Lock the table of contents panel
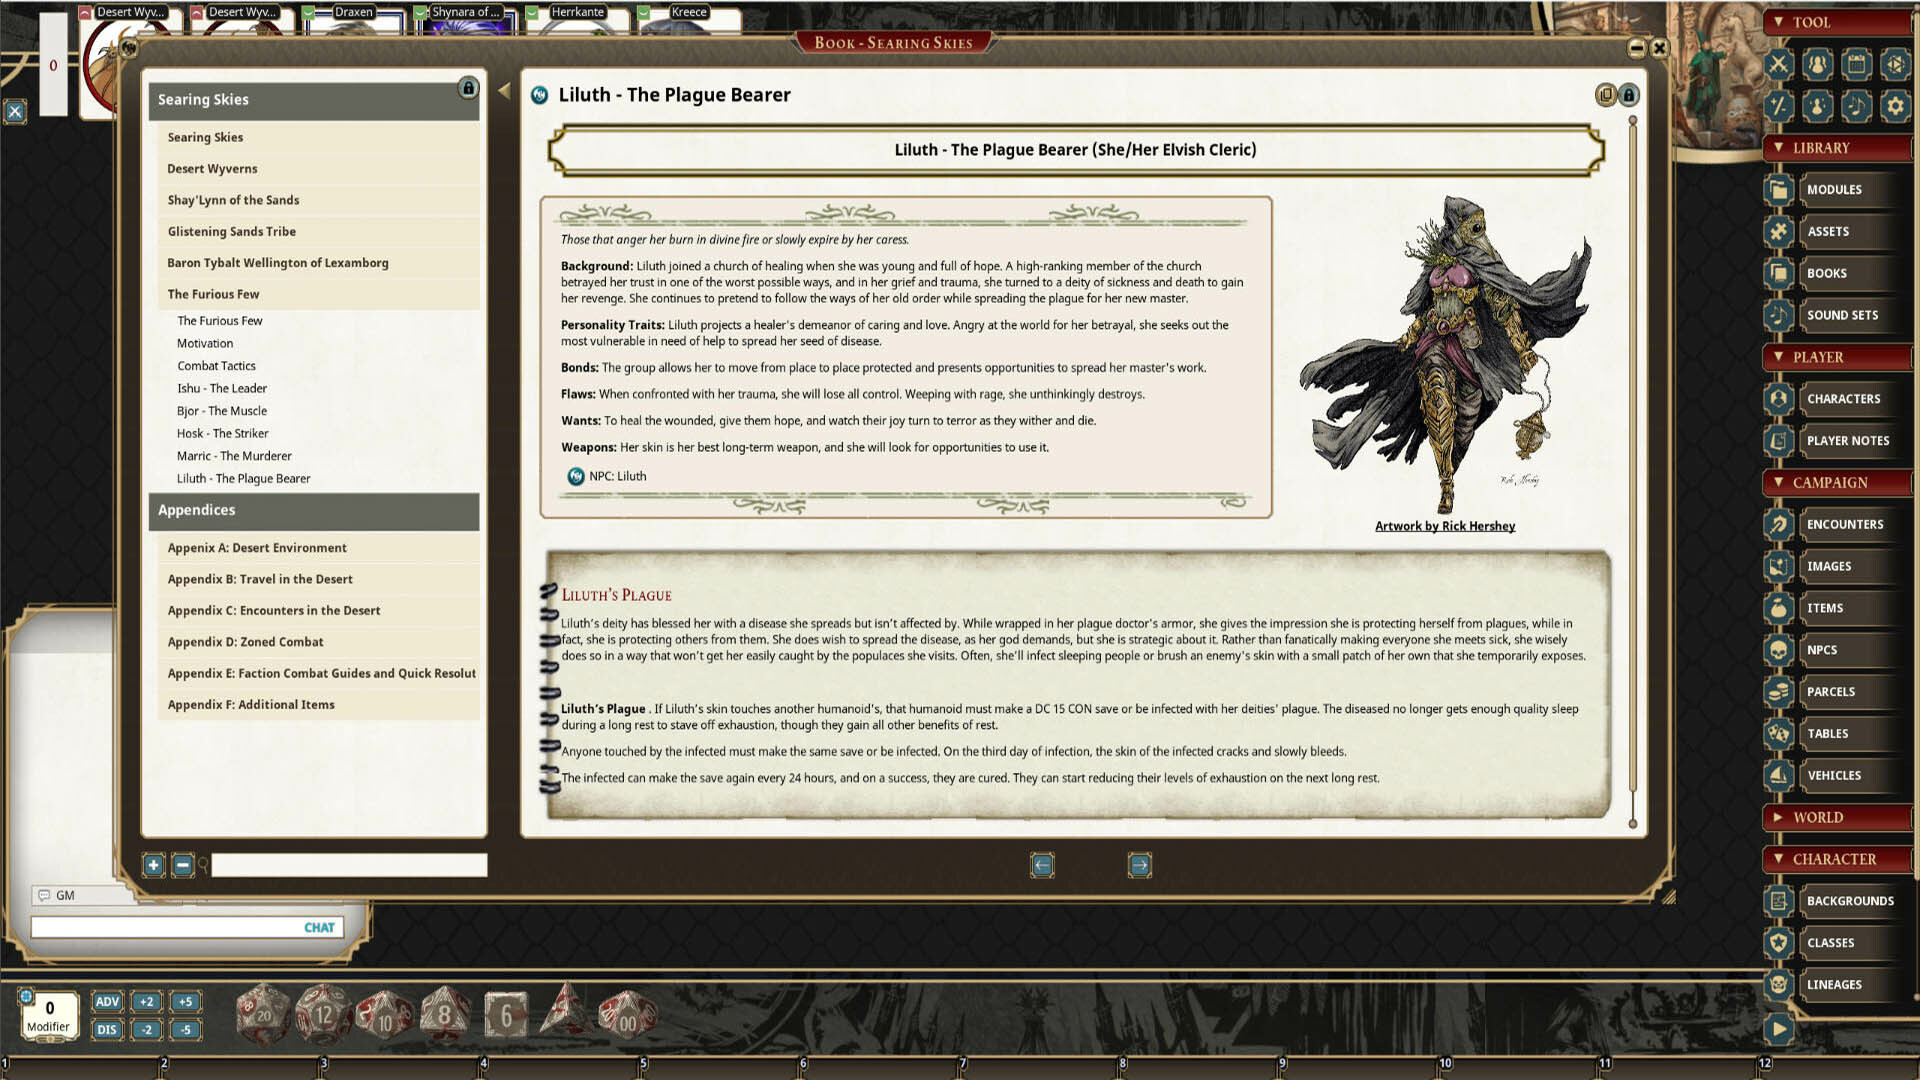The image size is (1920, 1080). pos(469,88)
